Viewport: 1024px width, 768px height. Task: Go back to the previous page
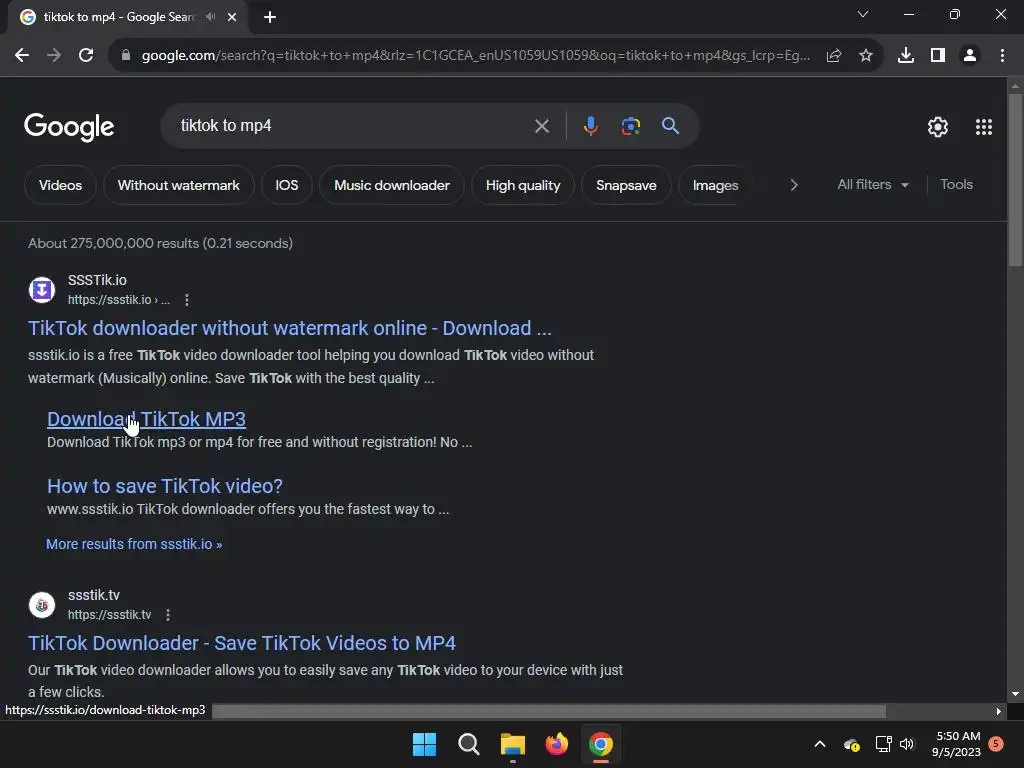click(22, 56)
